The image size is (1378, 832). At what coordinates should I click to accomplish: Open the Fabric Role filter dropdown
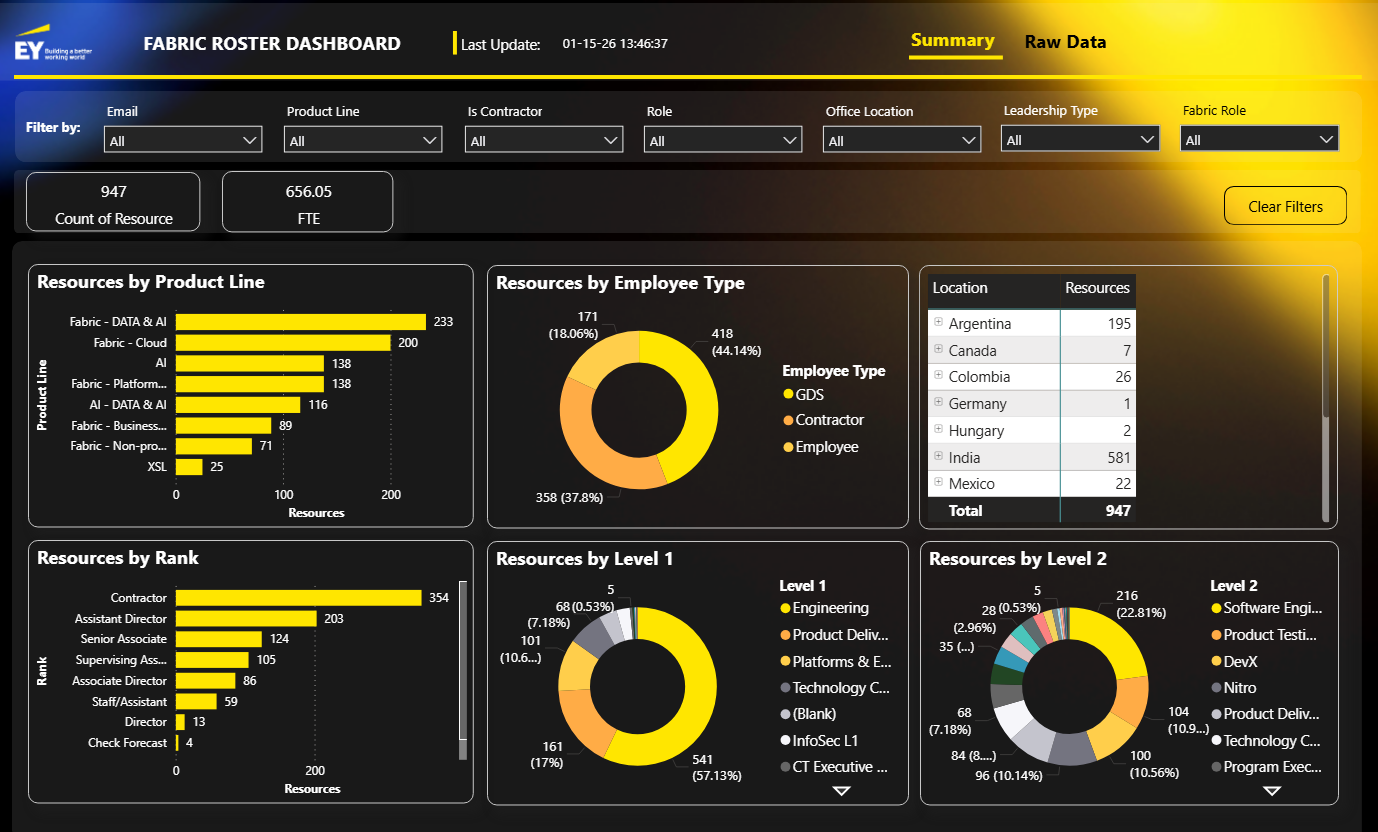pos(1259,139)
